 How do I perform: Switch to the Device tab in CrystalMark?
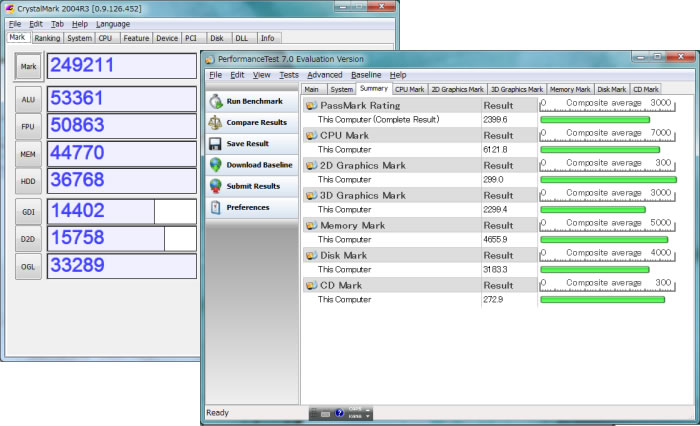tap(167, 38)
